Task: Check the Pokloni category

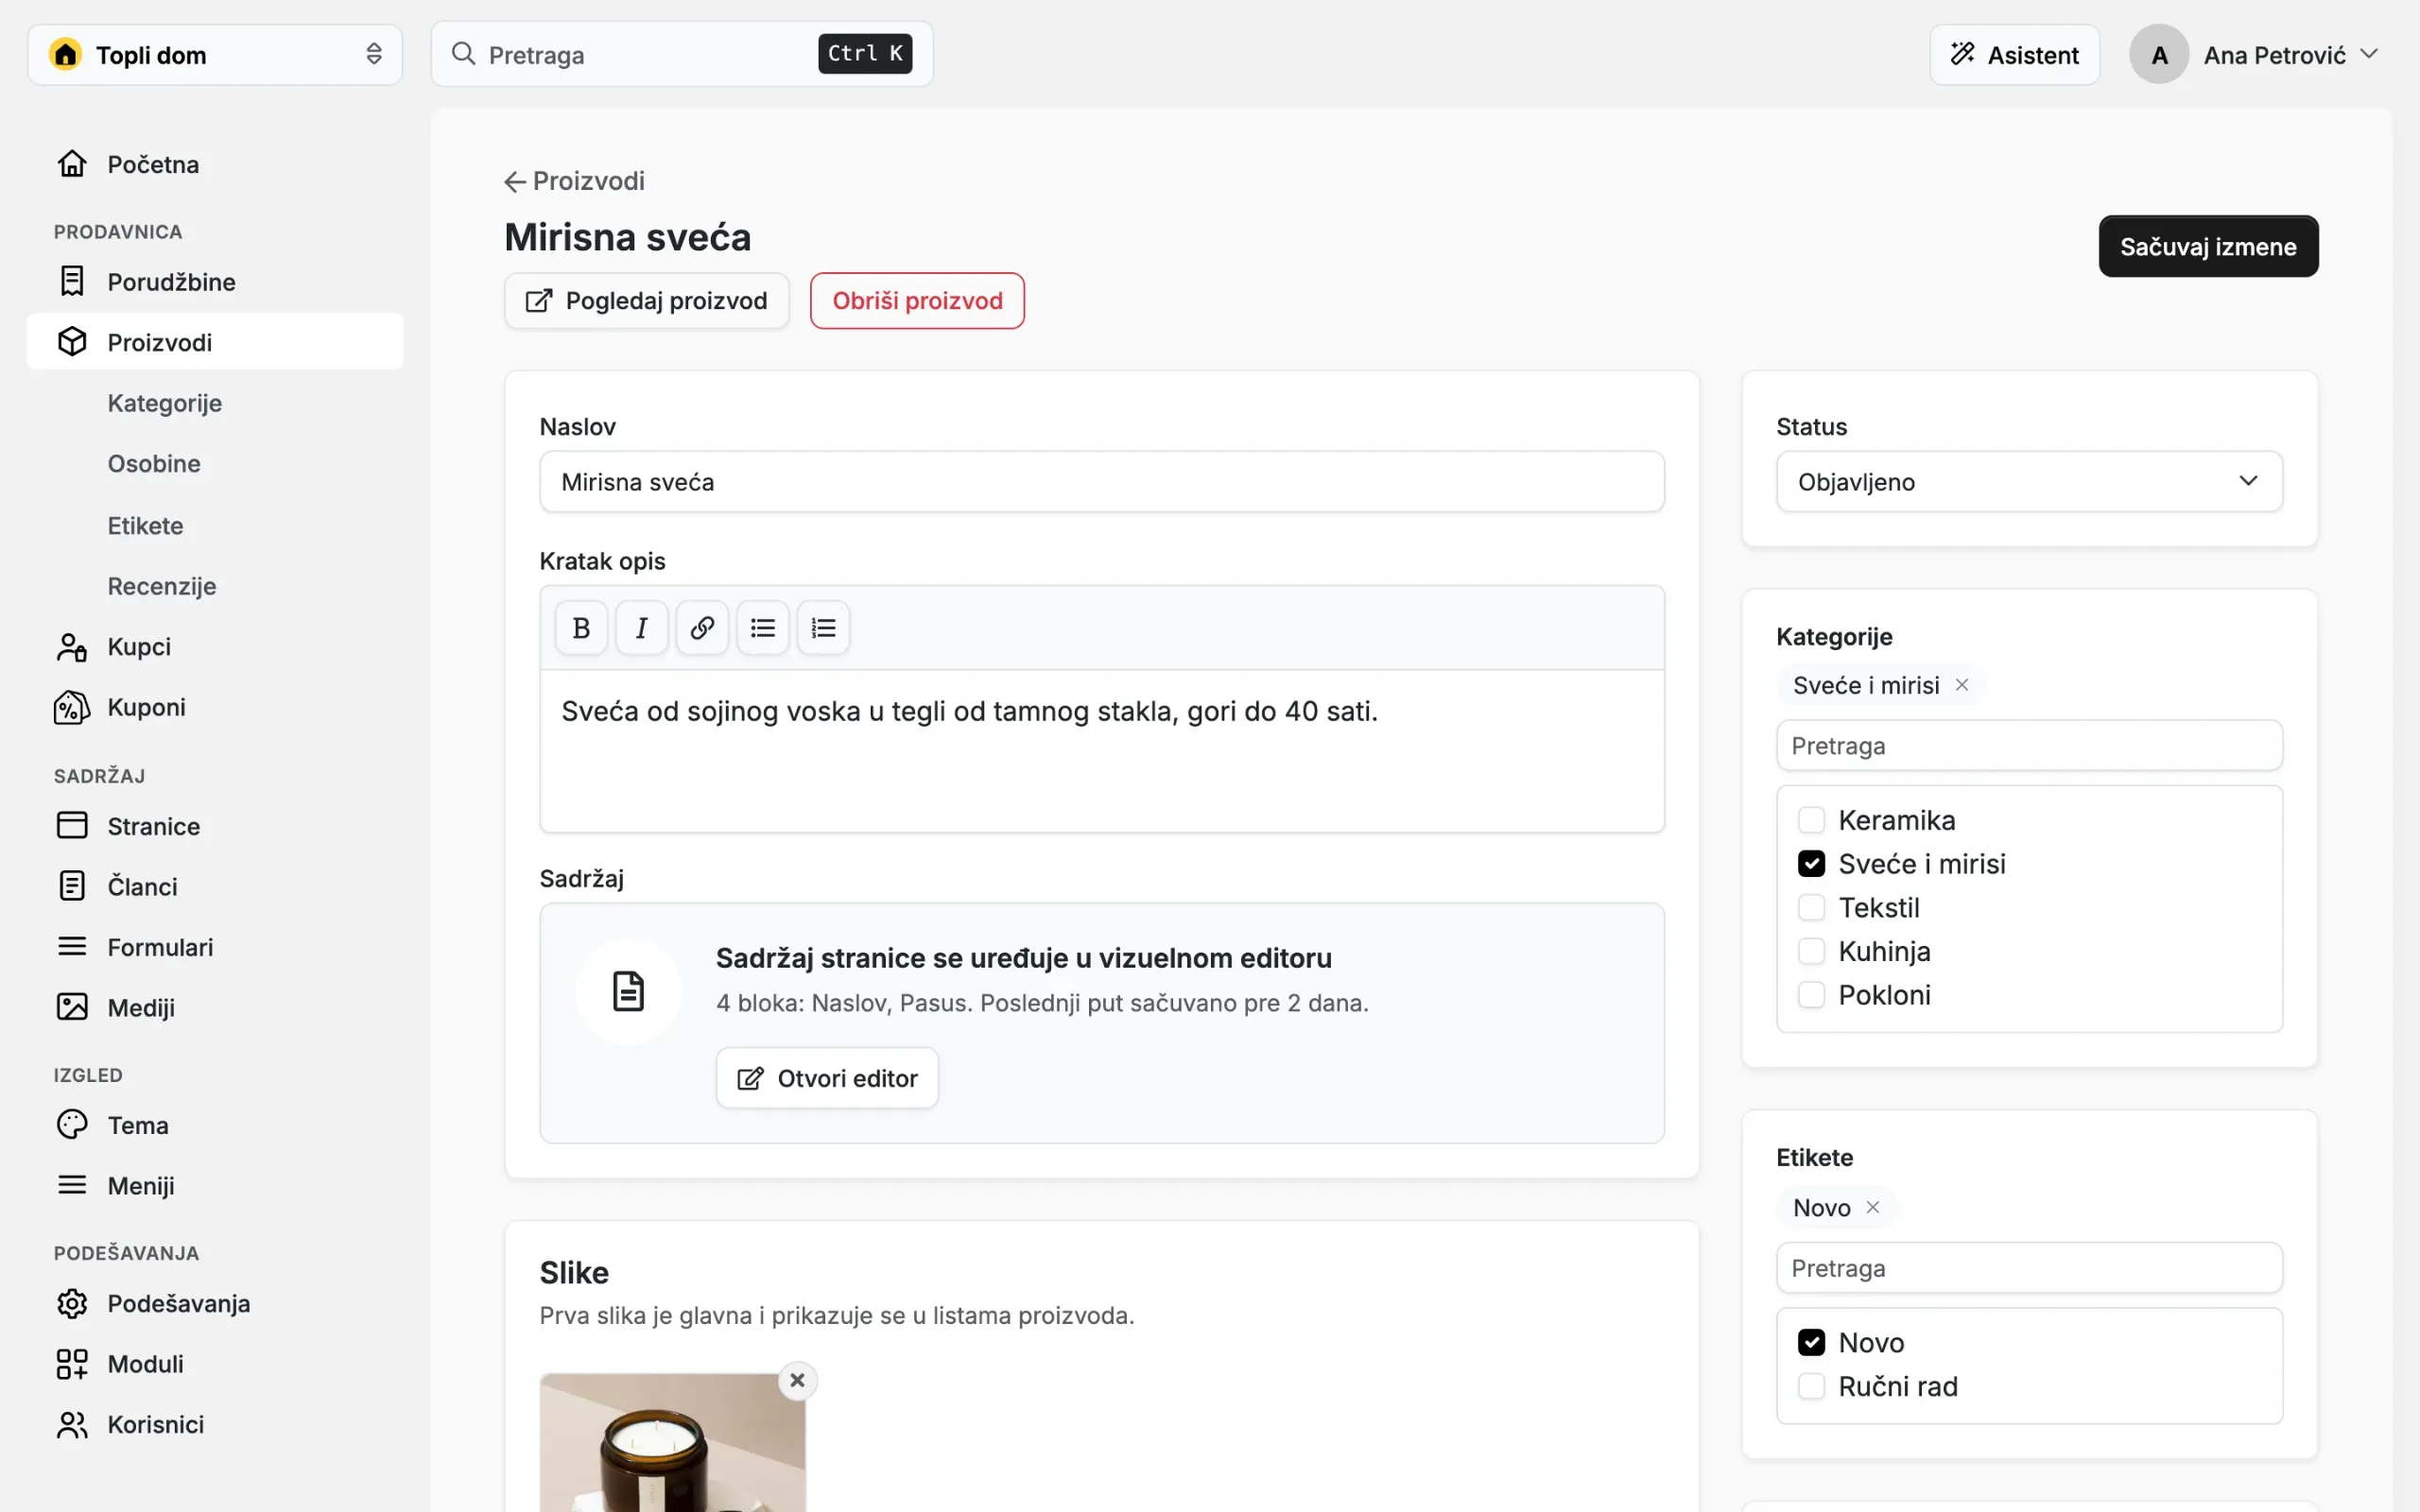Action: pos(1811,995)
